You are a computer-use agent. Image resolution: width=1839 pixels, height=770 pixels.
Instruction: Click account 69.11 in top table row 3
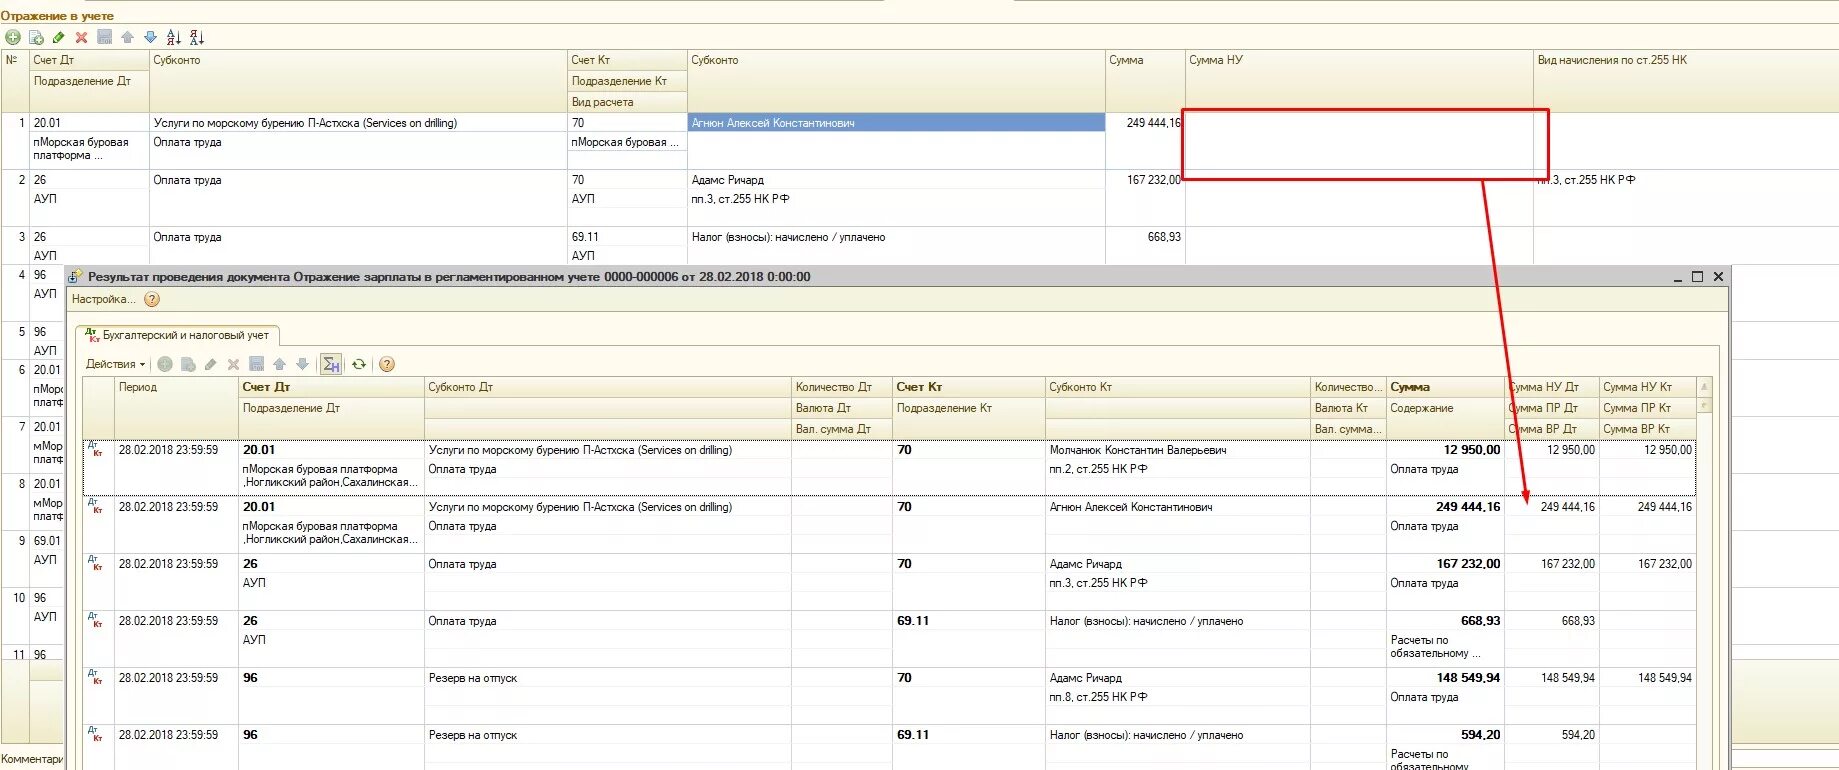[585, 237]
